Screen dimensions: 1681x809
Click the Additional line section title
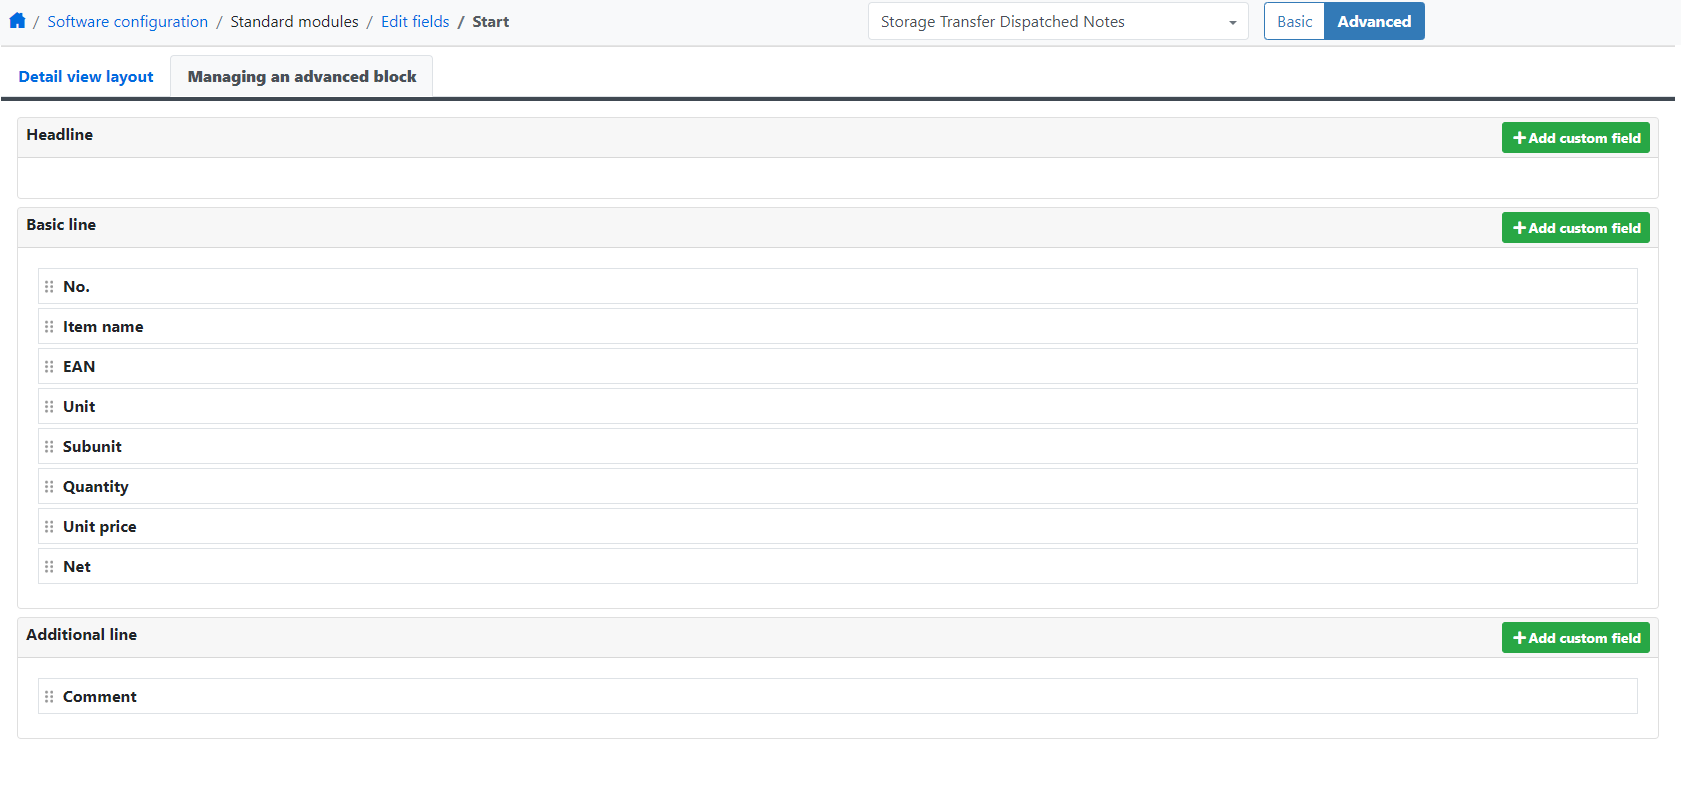82,634
